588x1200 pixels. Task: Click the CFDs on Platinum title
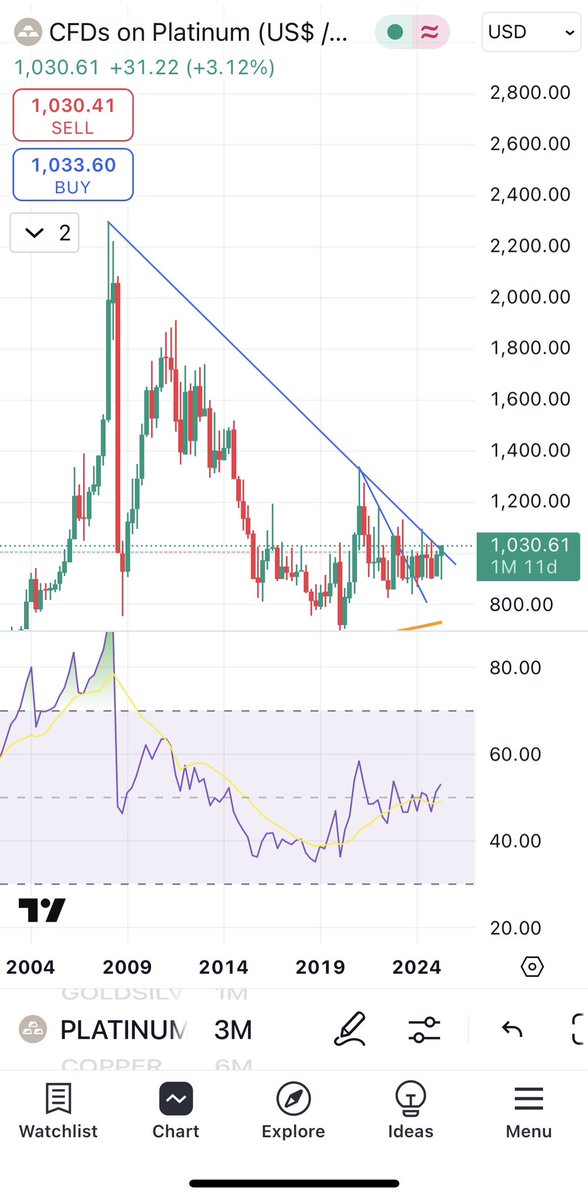pos(199,33)
